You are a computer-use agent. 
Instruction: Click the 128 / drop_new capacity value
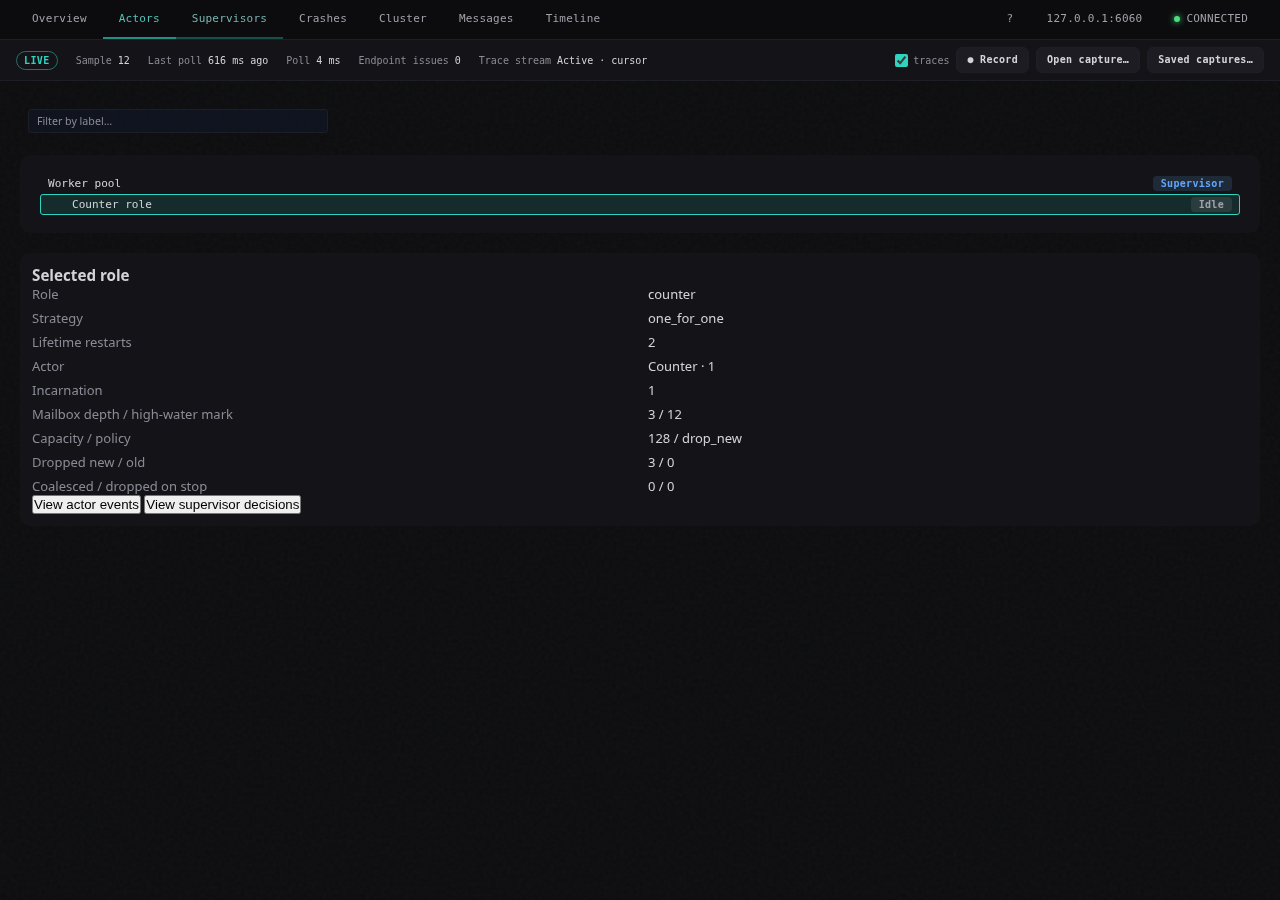[695, 439]
